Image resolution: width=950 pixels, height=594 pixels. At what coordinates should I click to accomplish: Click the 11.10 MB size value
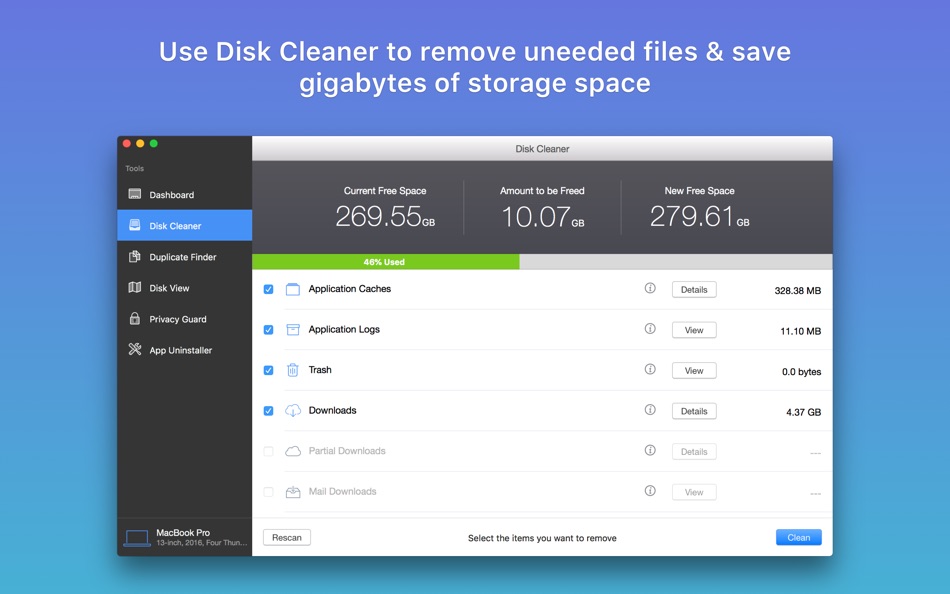(800, 331)
